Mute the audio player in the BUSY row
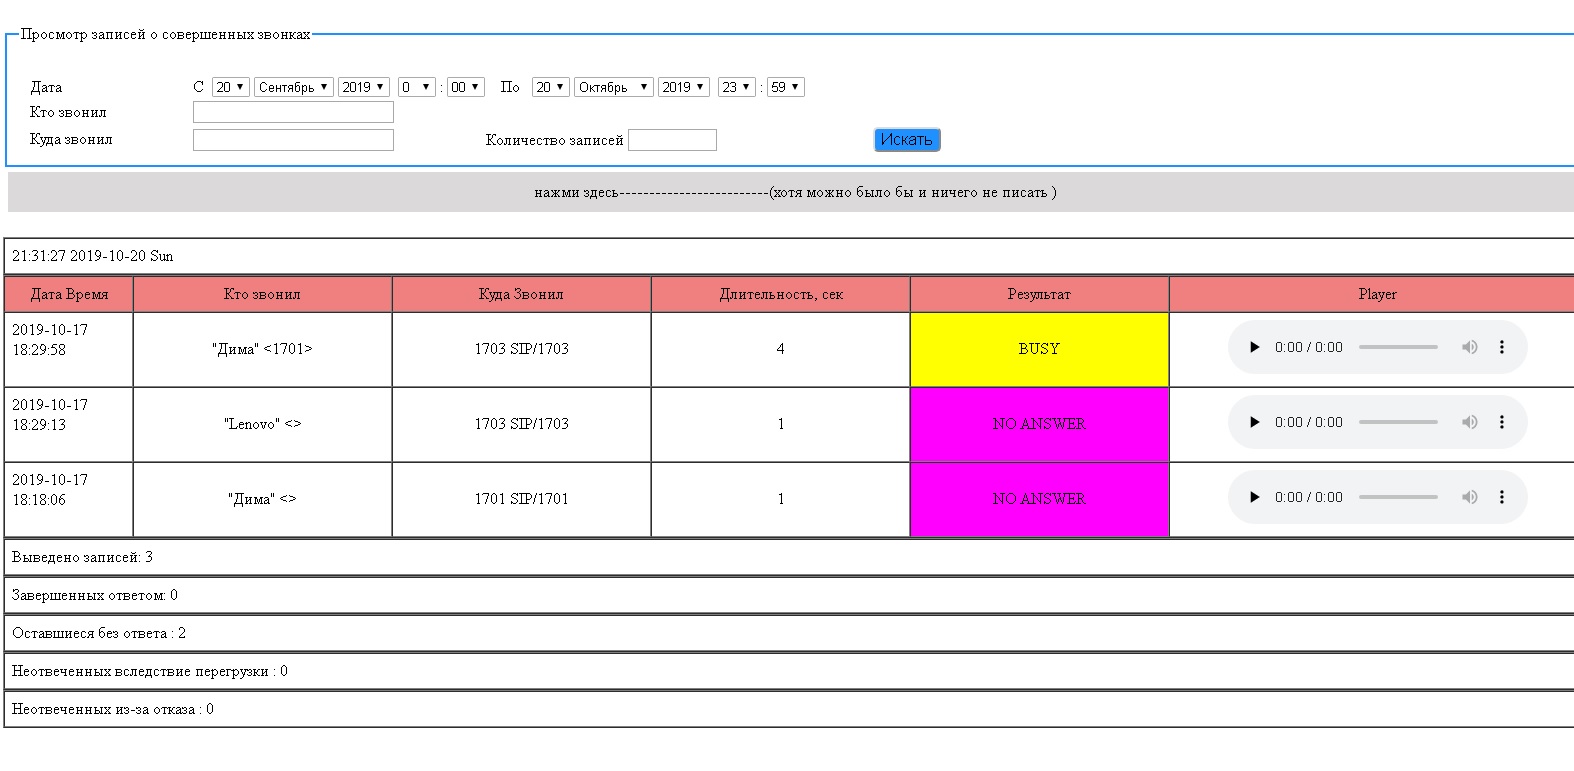Screen dimensions: 1574x771 (x=1469, y=348)
